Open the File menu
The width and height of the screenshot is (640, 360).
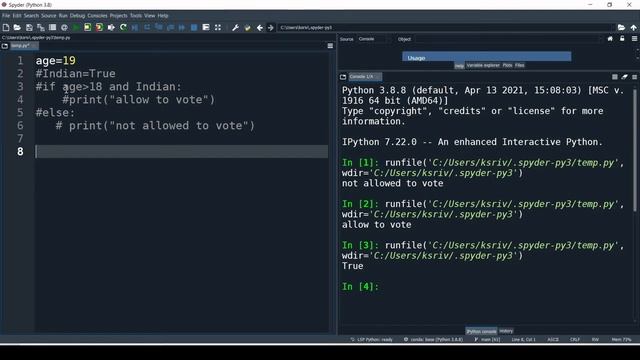[6, 16]
